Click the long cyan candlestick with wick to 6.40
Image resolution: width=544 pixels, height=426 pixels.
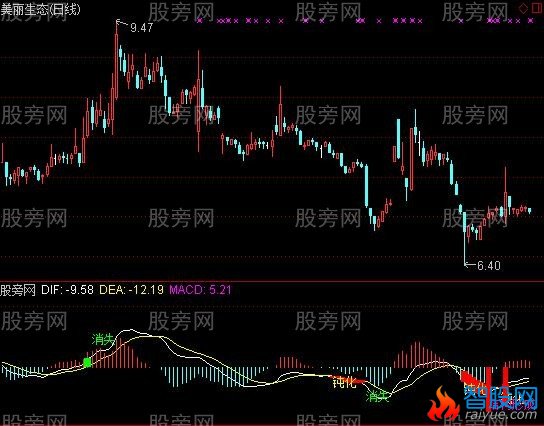point(465,239)
